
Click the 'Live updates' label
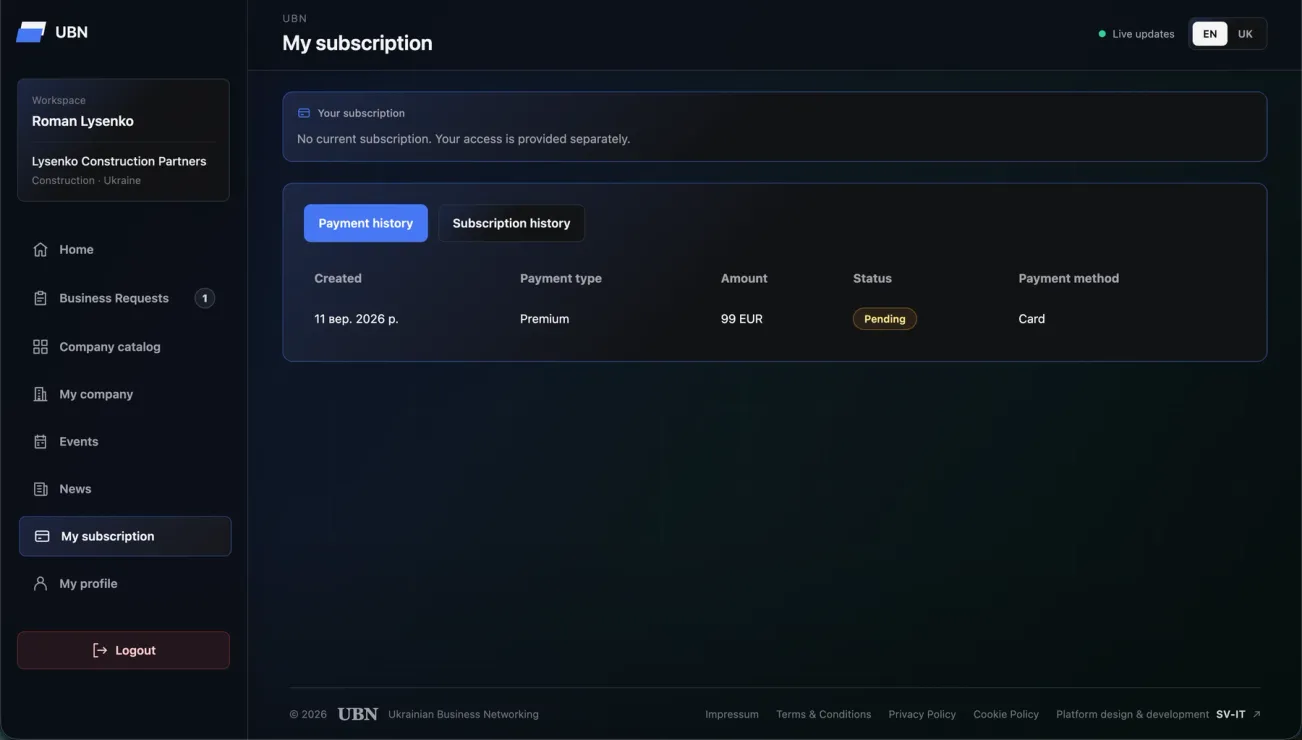(1143, 34)
